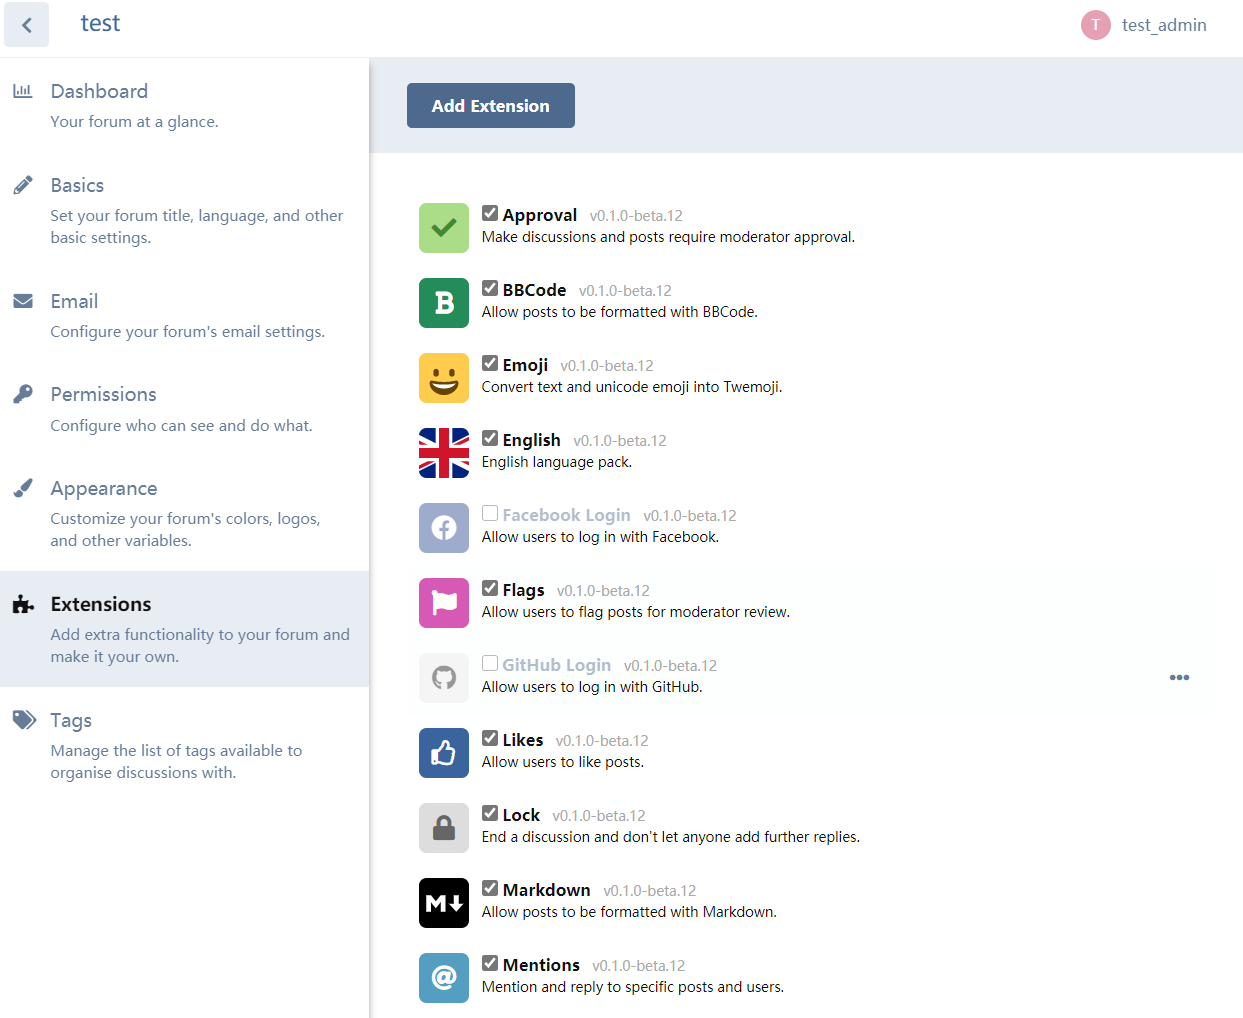Open Email settings page
This screenshot has width=1243, height=1018.
pos(184,315)
